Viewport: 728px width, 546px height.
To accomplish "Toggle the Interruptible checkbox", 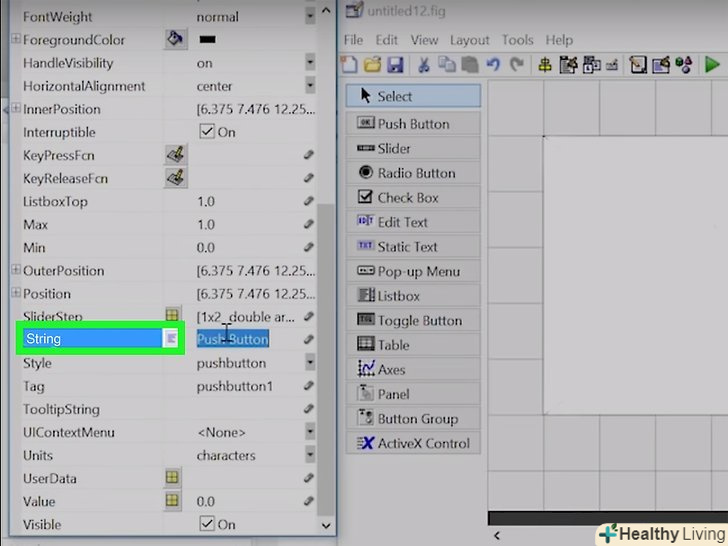I will (207, 132).
